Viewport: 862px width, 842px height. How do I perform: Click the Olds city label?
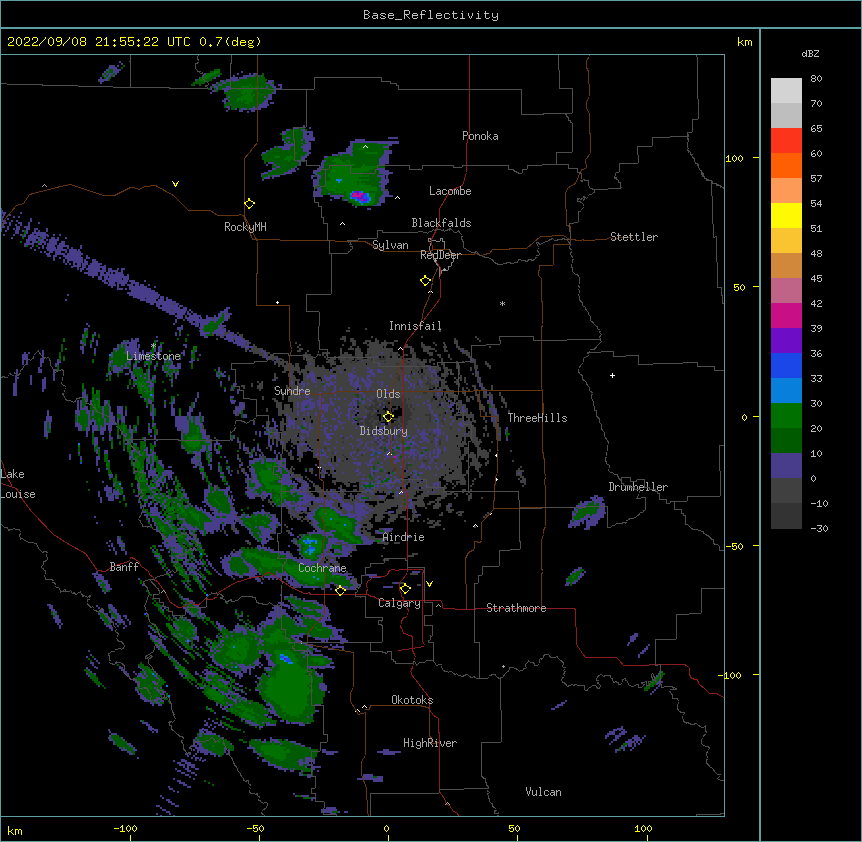click(388, 394)
